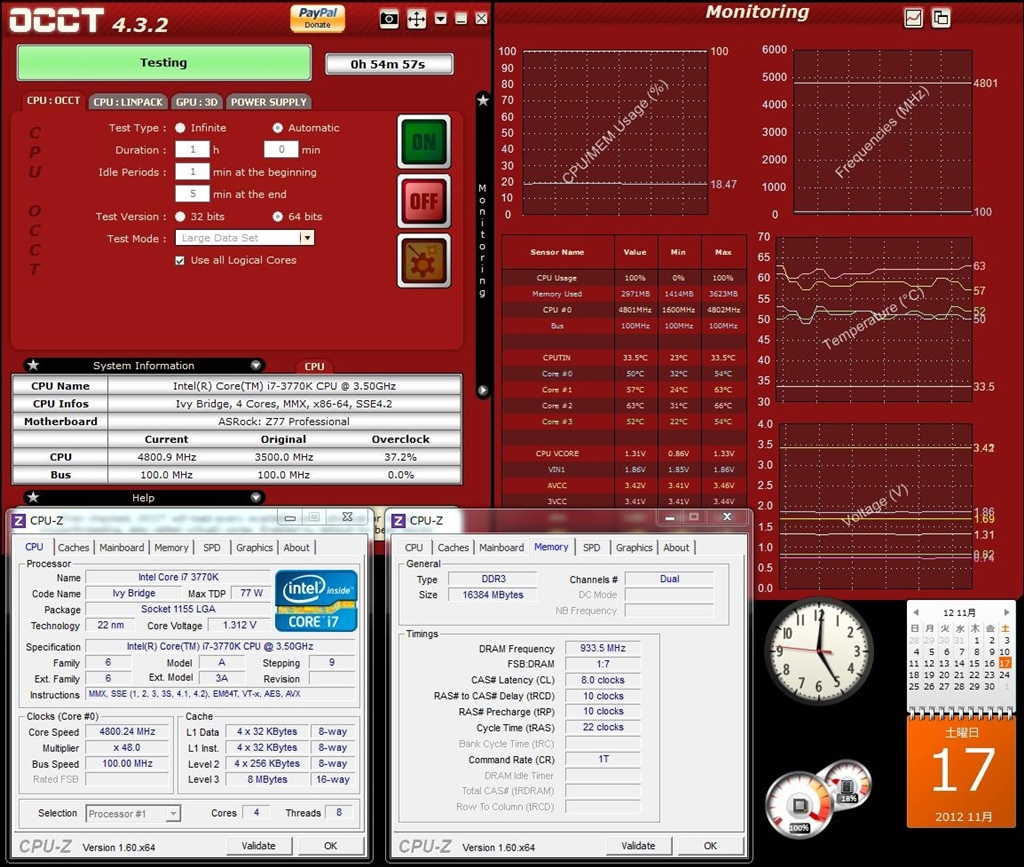The image size is (1024, 867).
Task: Open the SPD tab in the CPU-Z memory window
Action: click(x=592, y=548)
